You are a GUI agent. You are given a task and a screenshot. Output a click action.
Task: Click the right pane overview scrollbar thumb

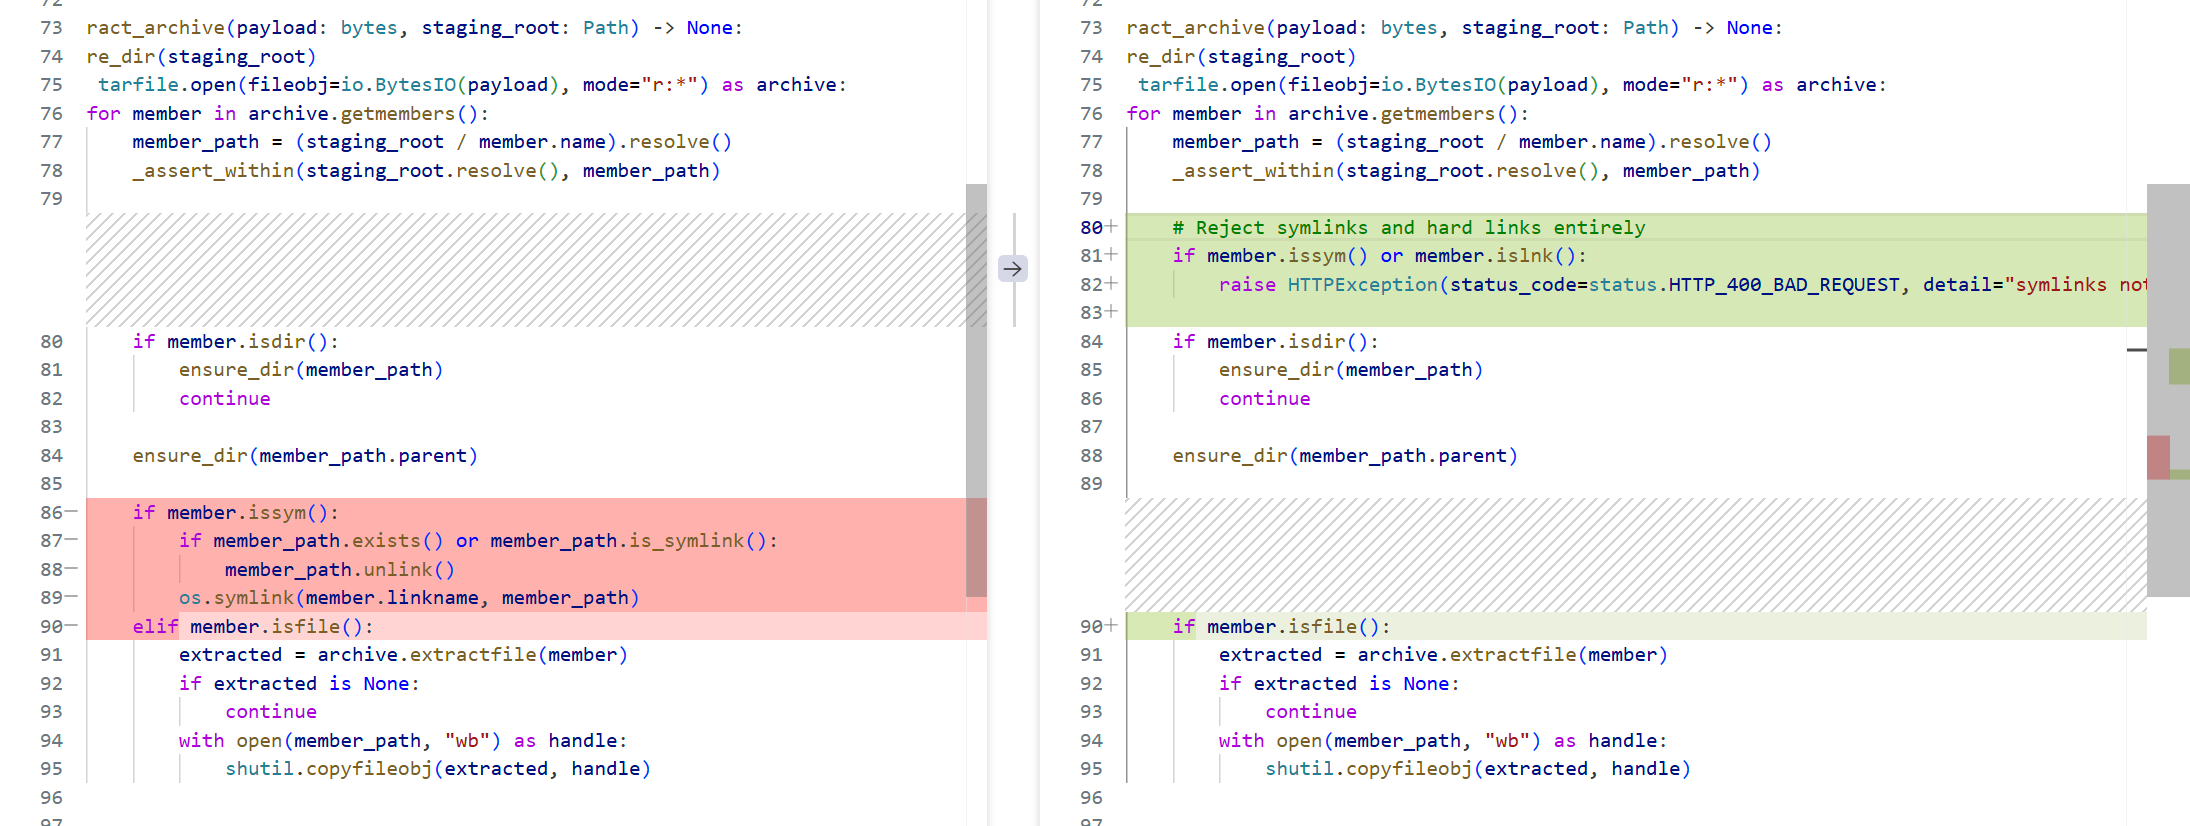click(x=2168, y=390)
